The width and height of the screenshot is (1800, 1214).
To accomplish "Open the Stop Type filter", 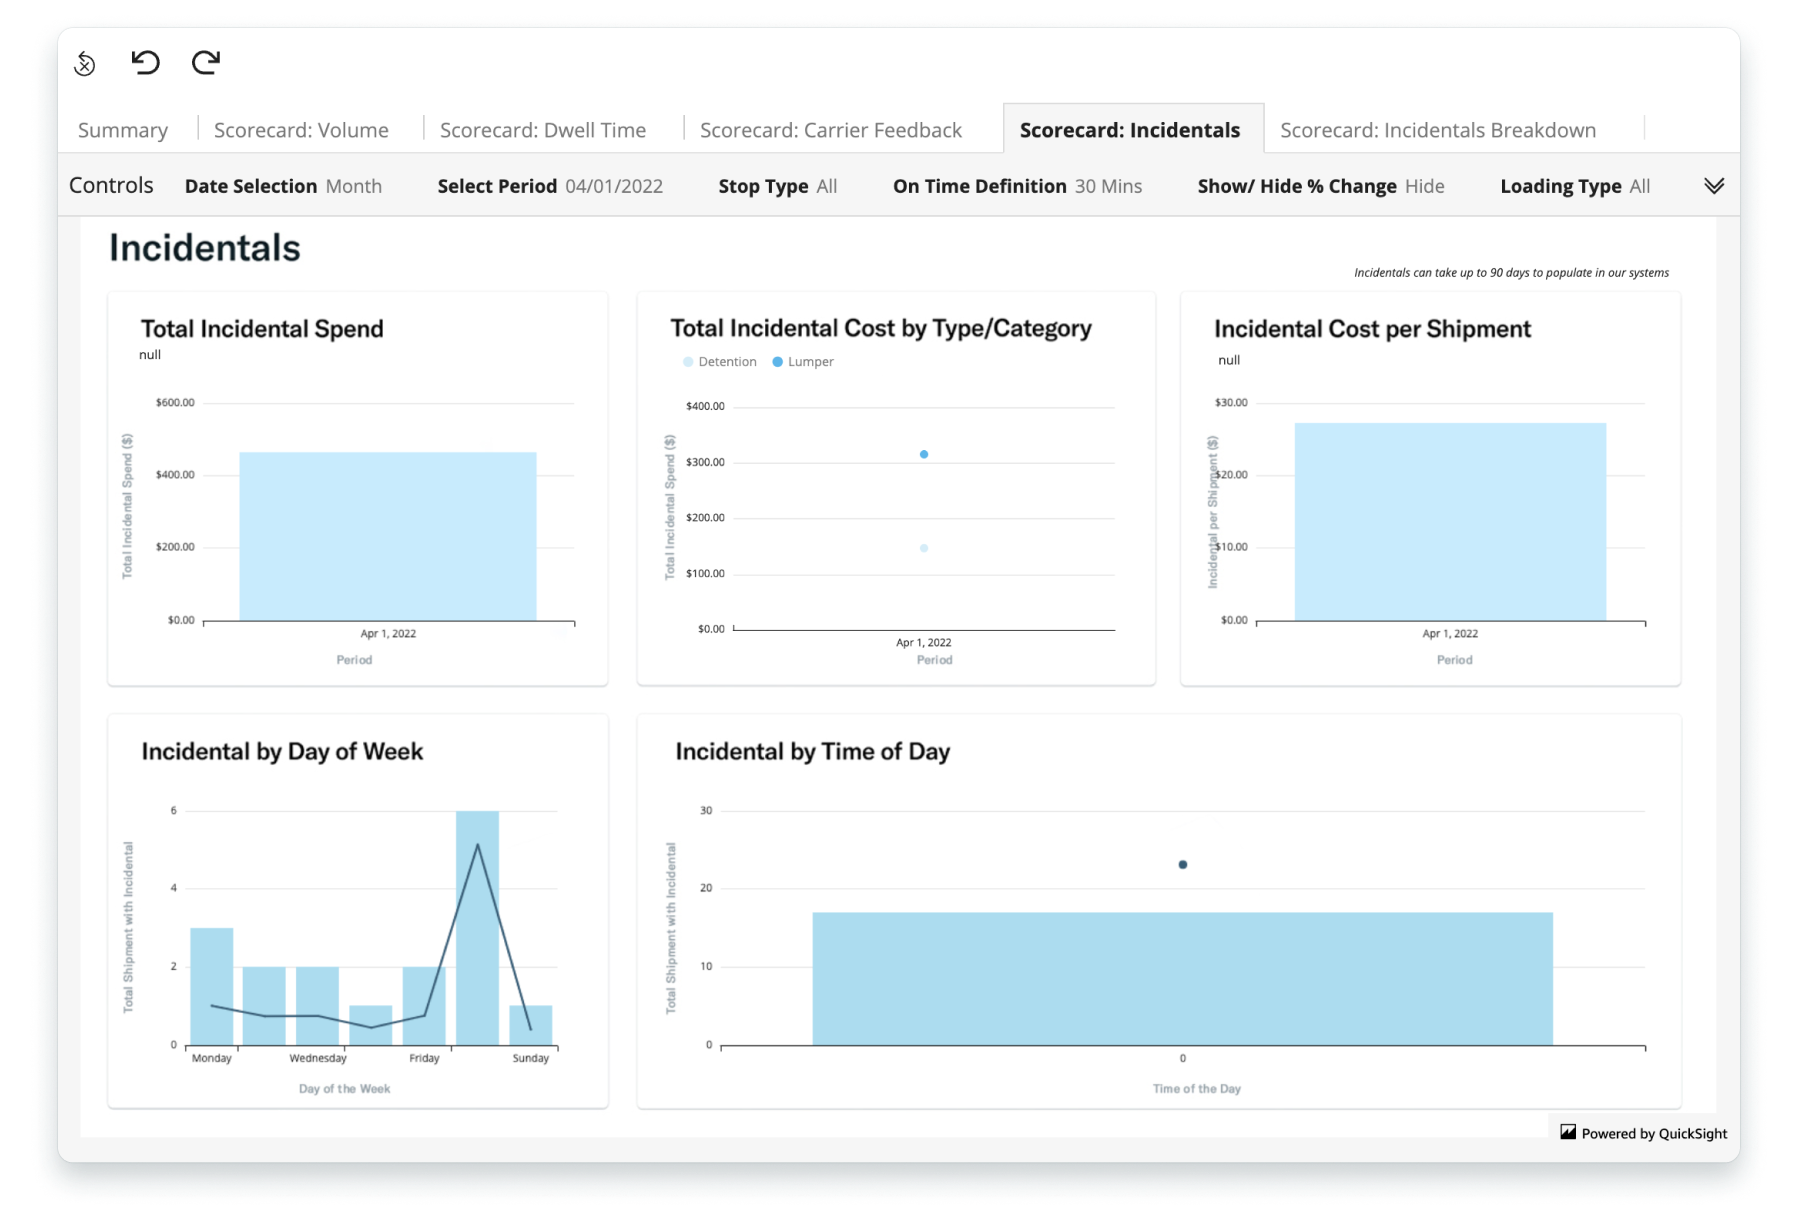I will pos(777,186).
